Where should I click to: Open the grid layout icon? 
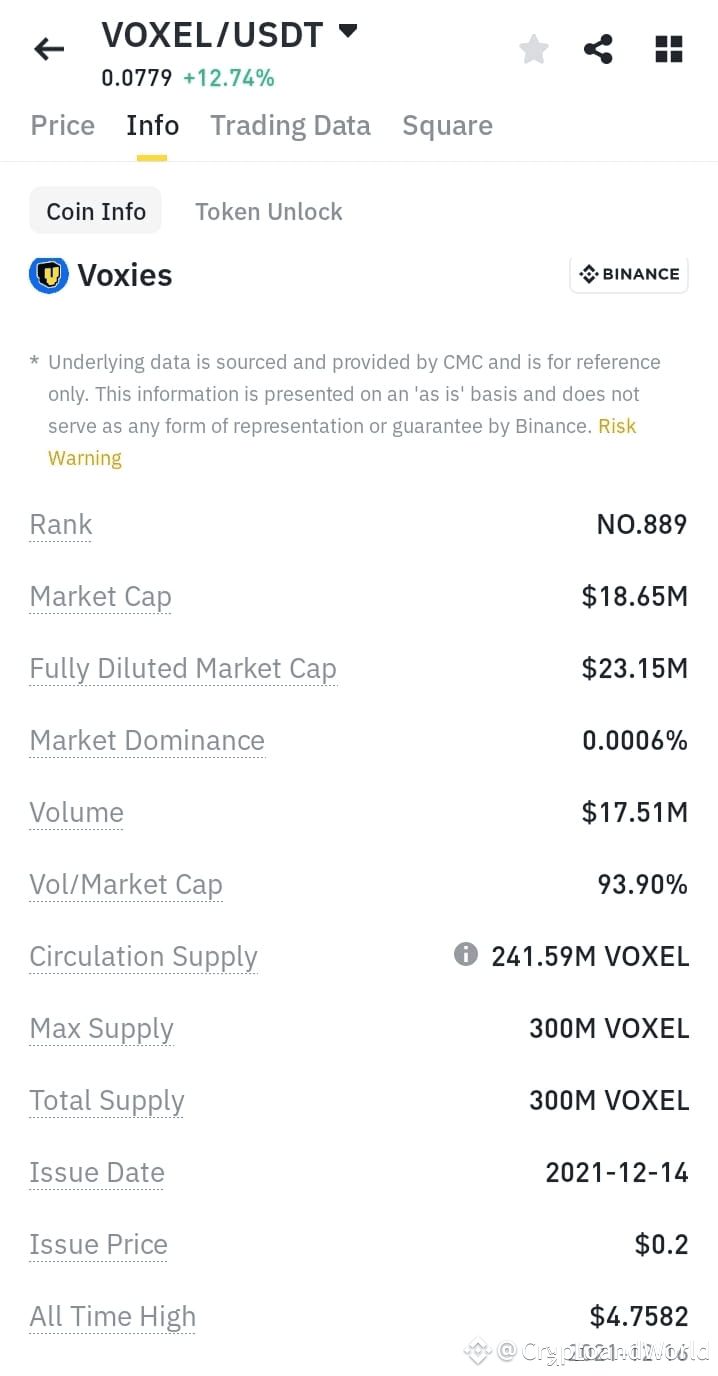668,49
